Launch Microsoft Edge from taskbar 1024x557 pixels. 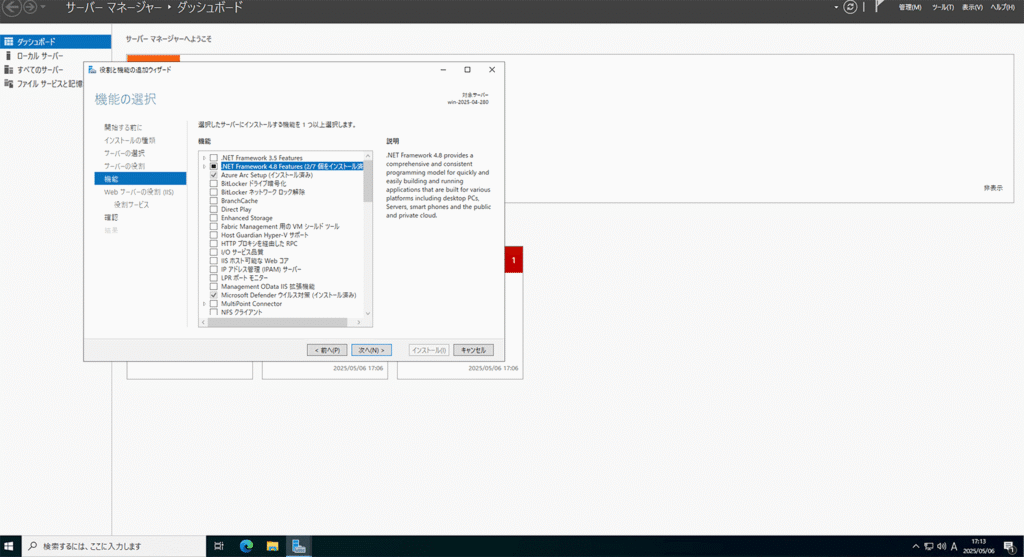click(246, 546)
